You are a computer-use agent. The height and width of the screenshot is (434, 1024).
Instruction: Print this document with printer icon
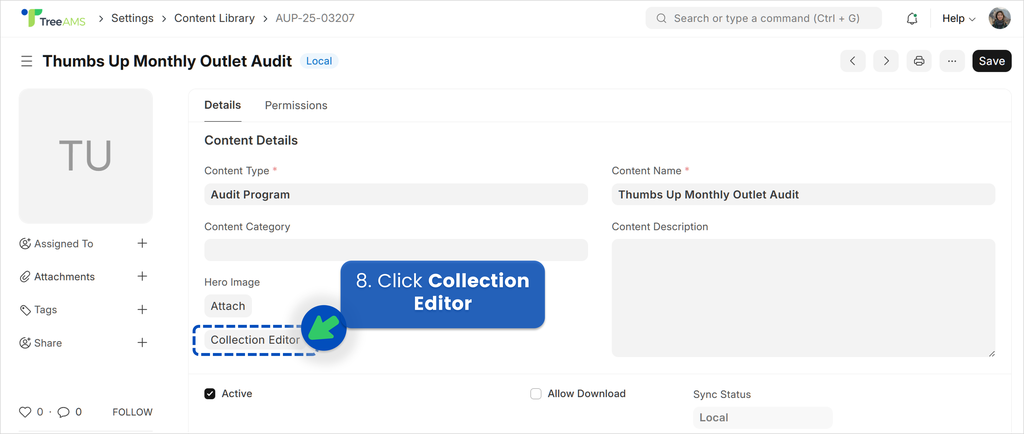919,61
